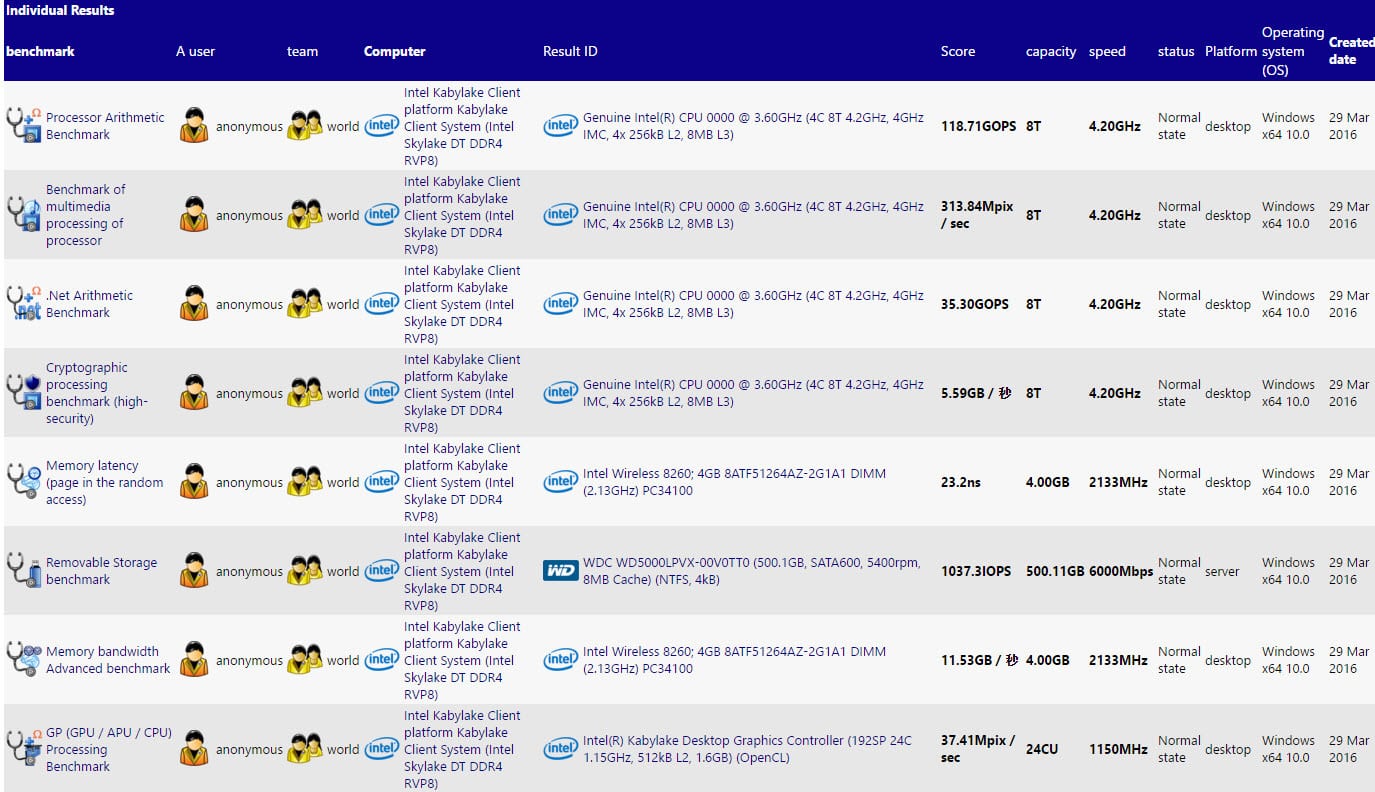Open the Removable Storage benchmark link
Viewport: 1375px width, 792px height.
(101, 571)
